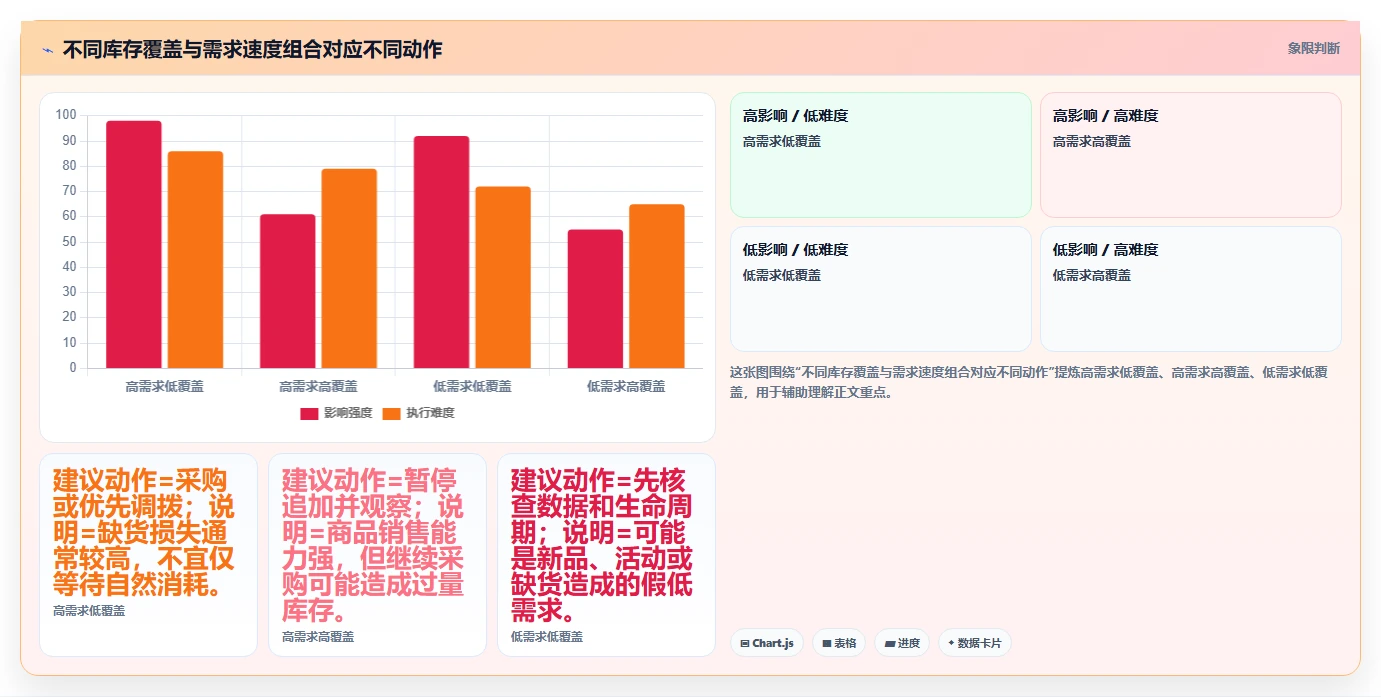Click the red 影响强度 bar for 低需求高覆盖
Viewport: 1381px width, 697px height.
click(595, 299)
